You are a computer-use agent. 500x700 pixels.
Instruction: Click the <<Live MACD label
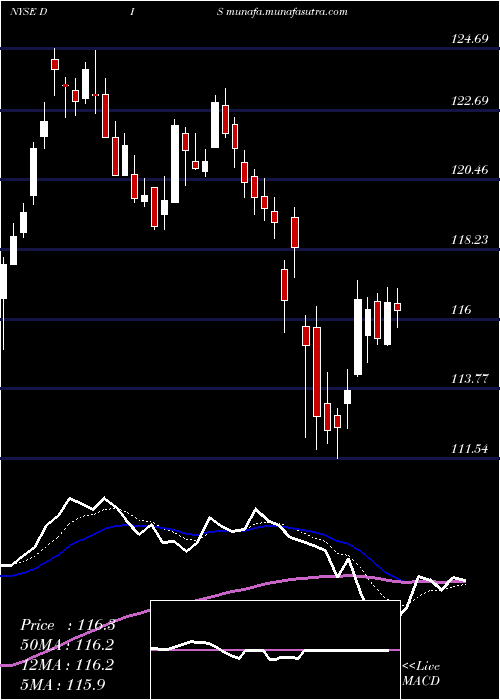(421, 674)
